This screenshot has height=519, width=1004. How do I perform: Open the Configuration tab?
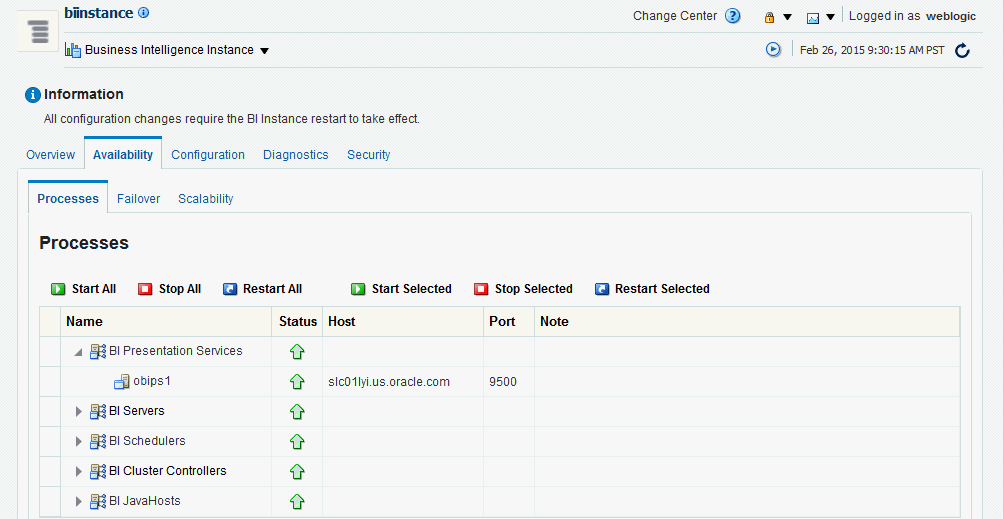tap(208, 155)
